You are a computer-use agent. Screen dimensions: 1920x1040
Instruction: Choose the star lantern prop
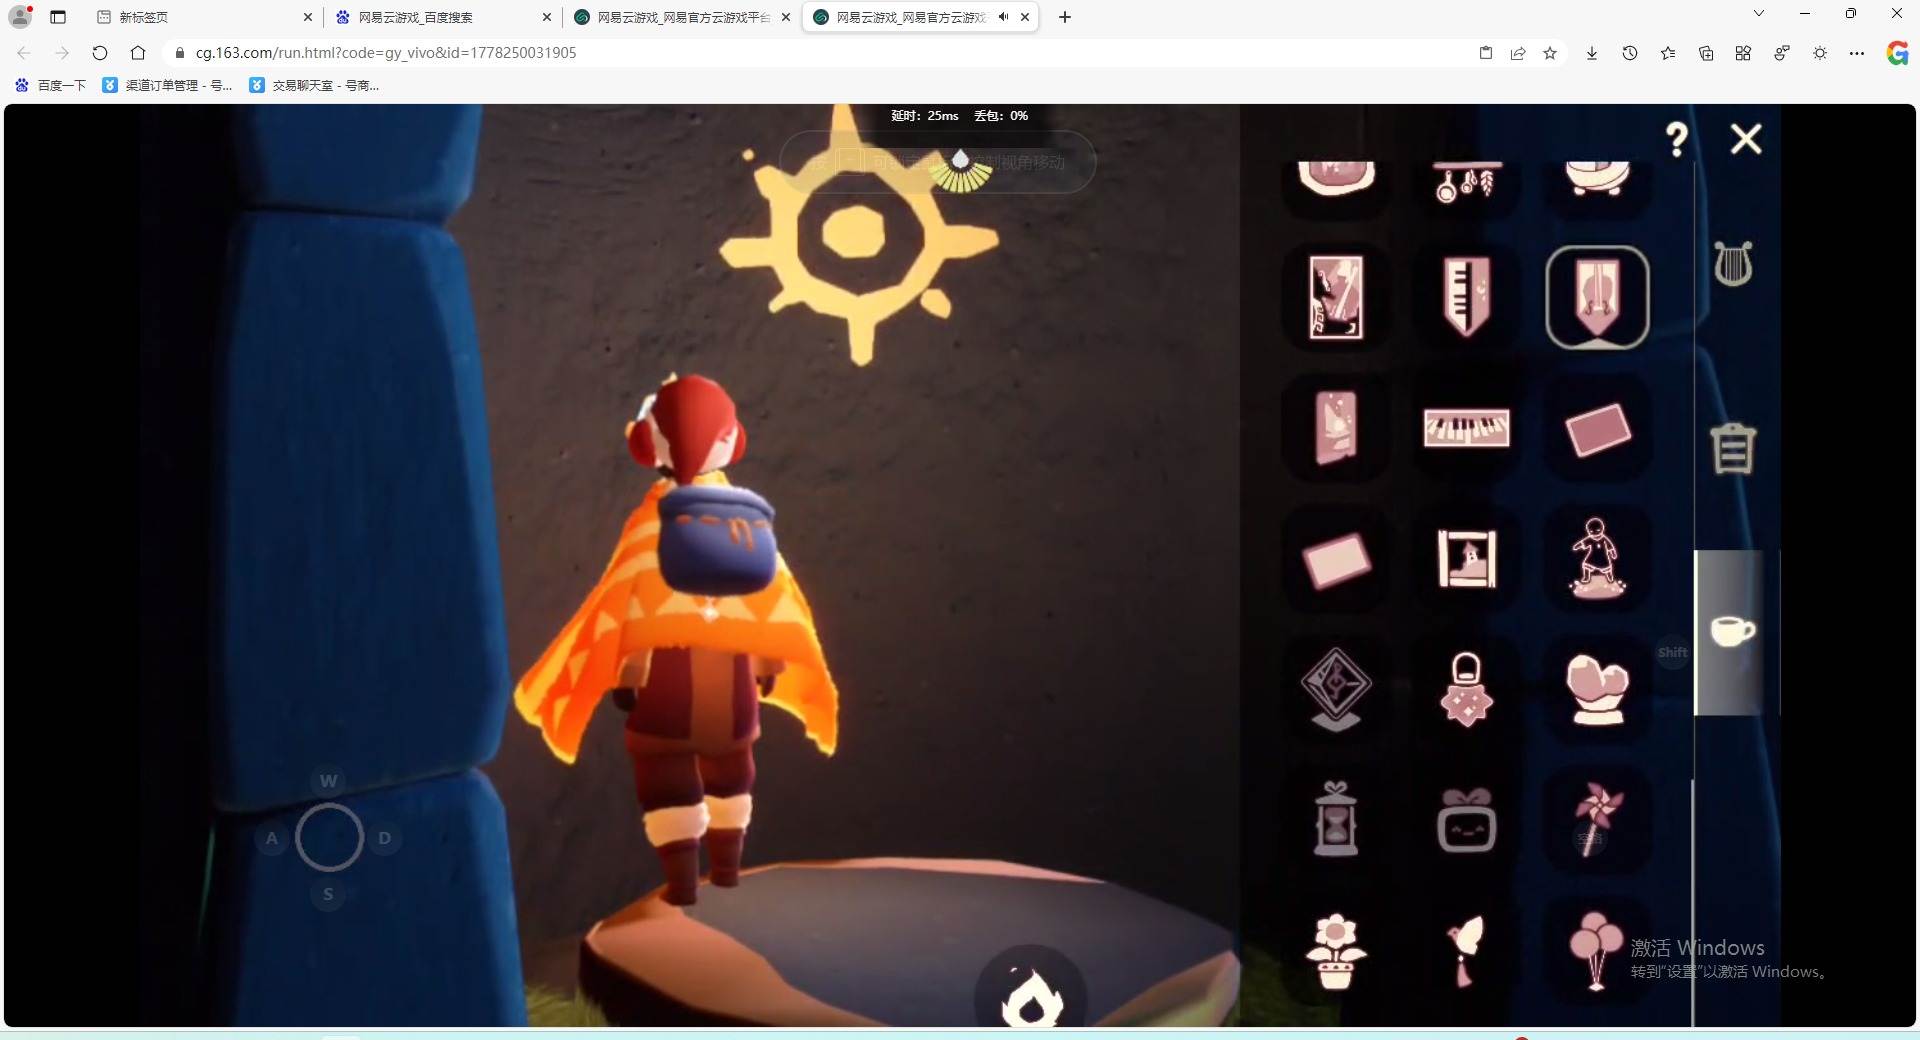point(1467,689)
